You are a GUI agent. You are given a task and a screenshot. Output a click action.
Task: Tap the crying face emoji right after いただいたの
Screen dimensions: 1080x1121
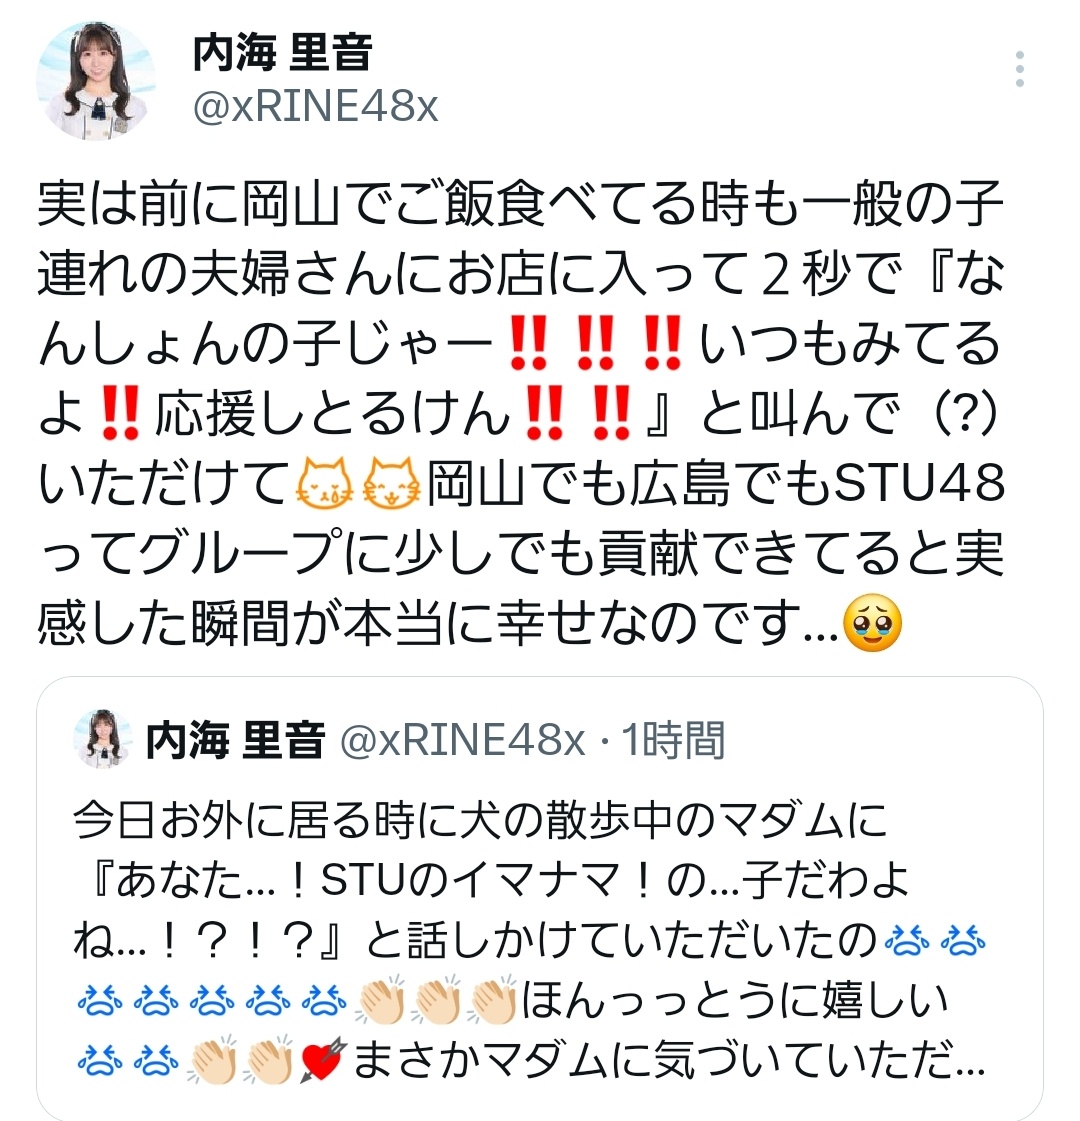tap(907, 940)
